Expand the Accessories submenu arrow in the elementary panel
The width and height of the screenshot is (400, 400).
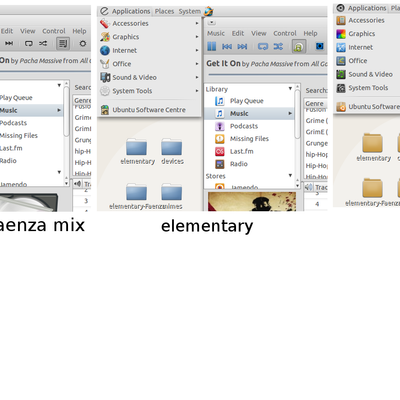197,23
